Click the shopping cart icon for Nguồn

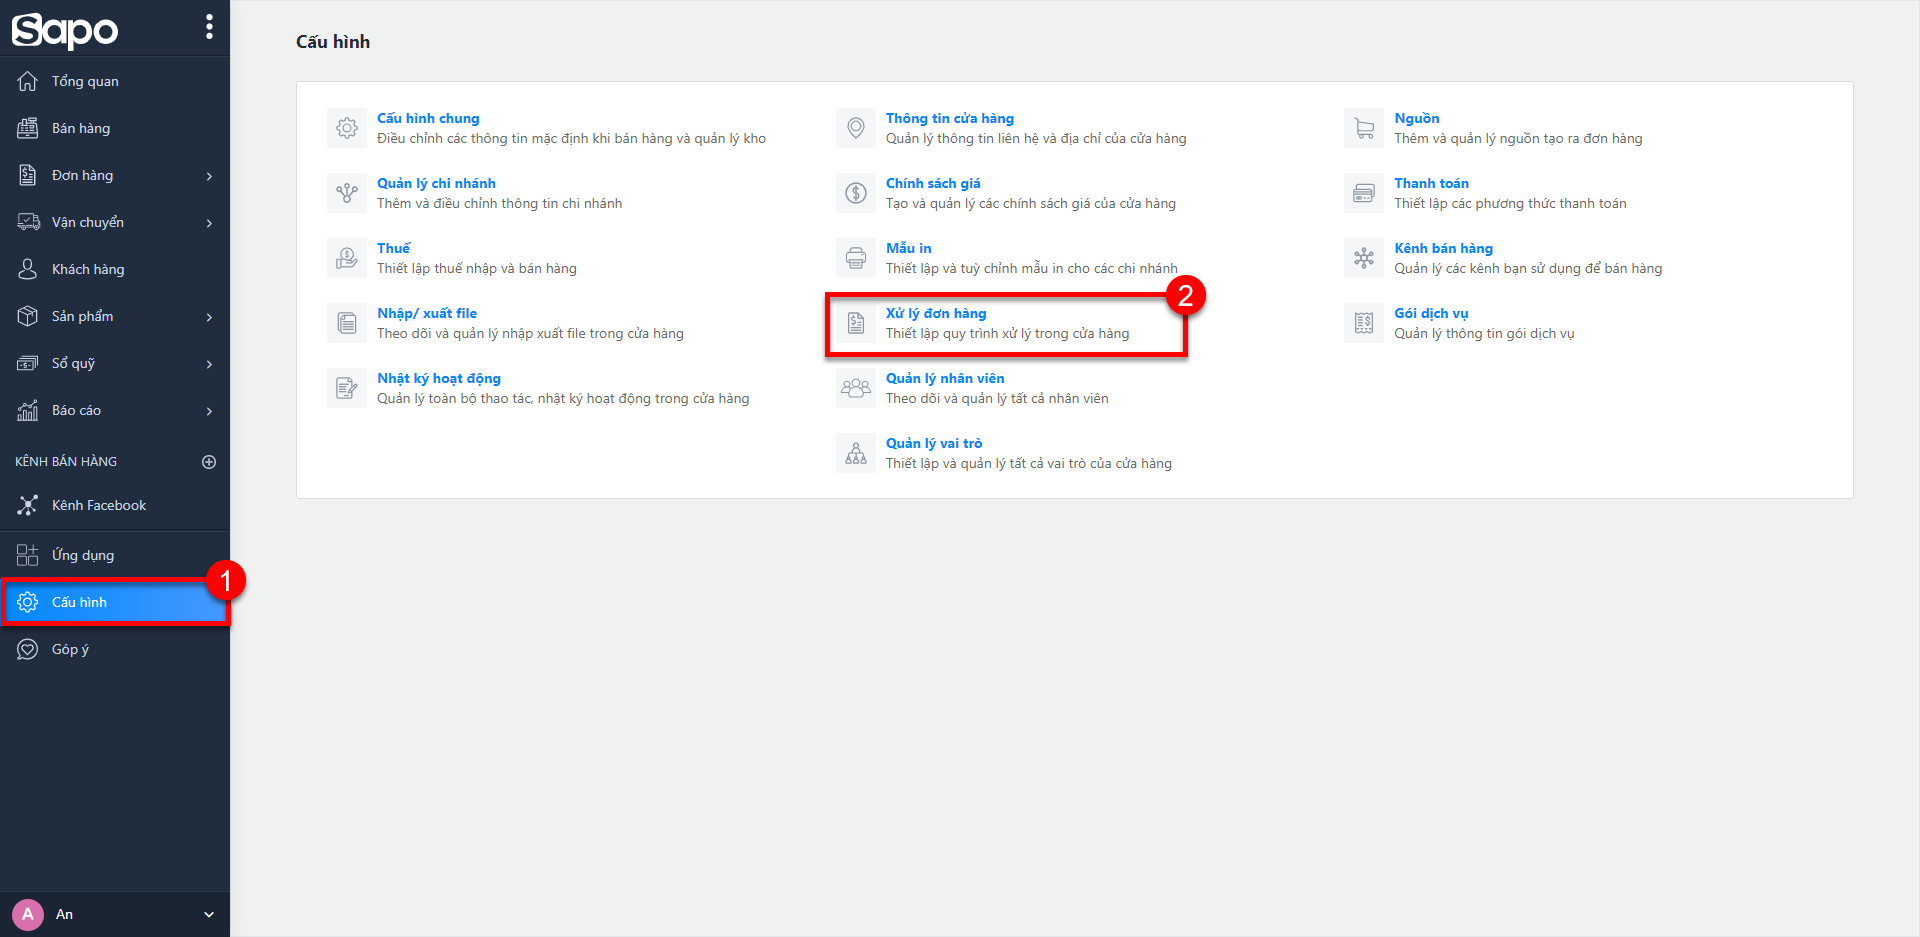(x=1364, y=128)
